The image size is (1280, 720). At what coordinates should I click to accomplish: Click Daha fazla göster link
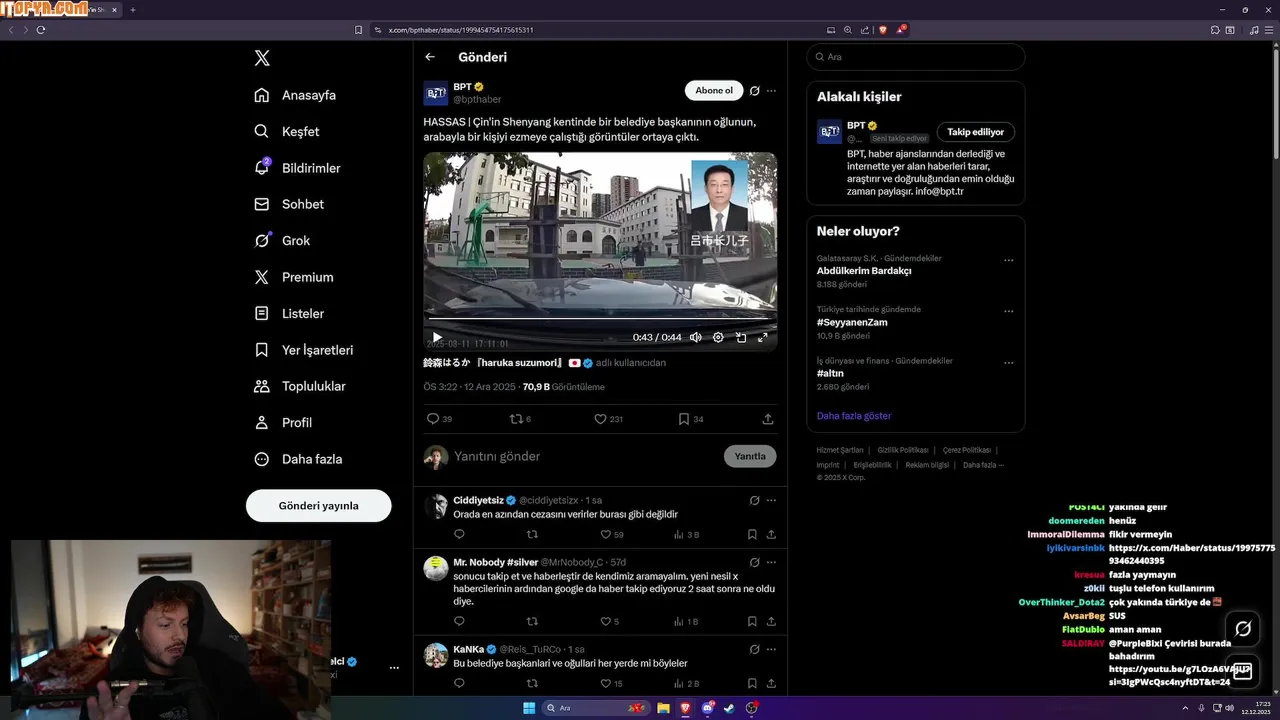(854, 416)
